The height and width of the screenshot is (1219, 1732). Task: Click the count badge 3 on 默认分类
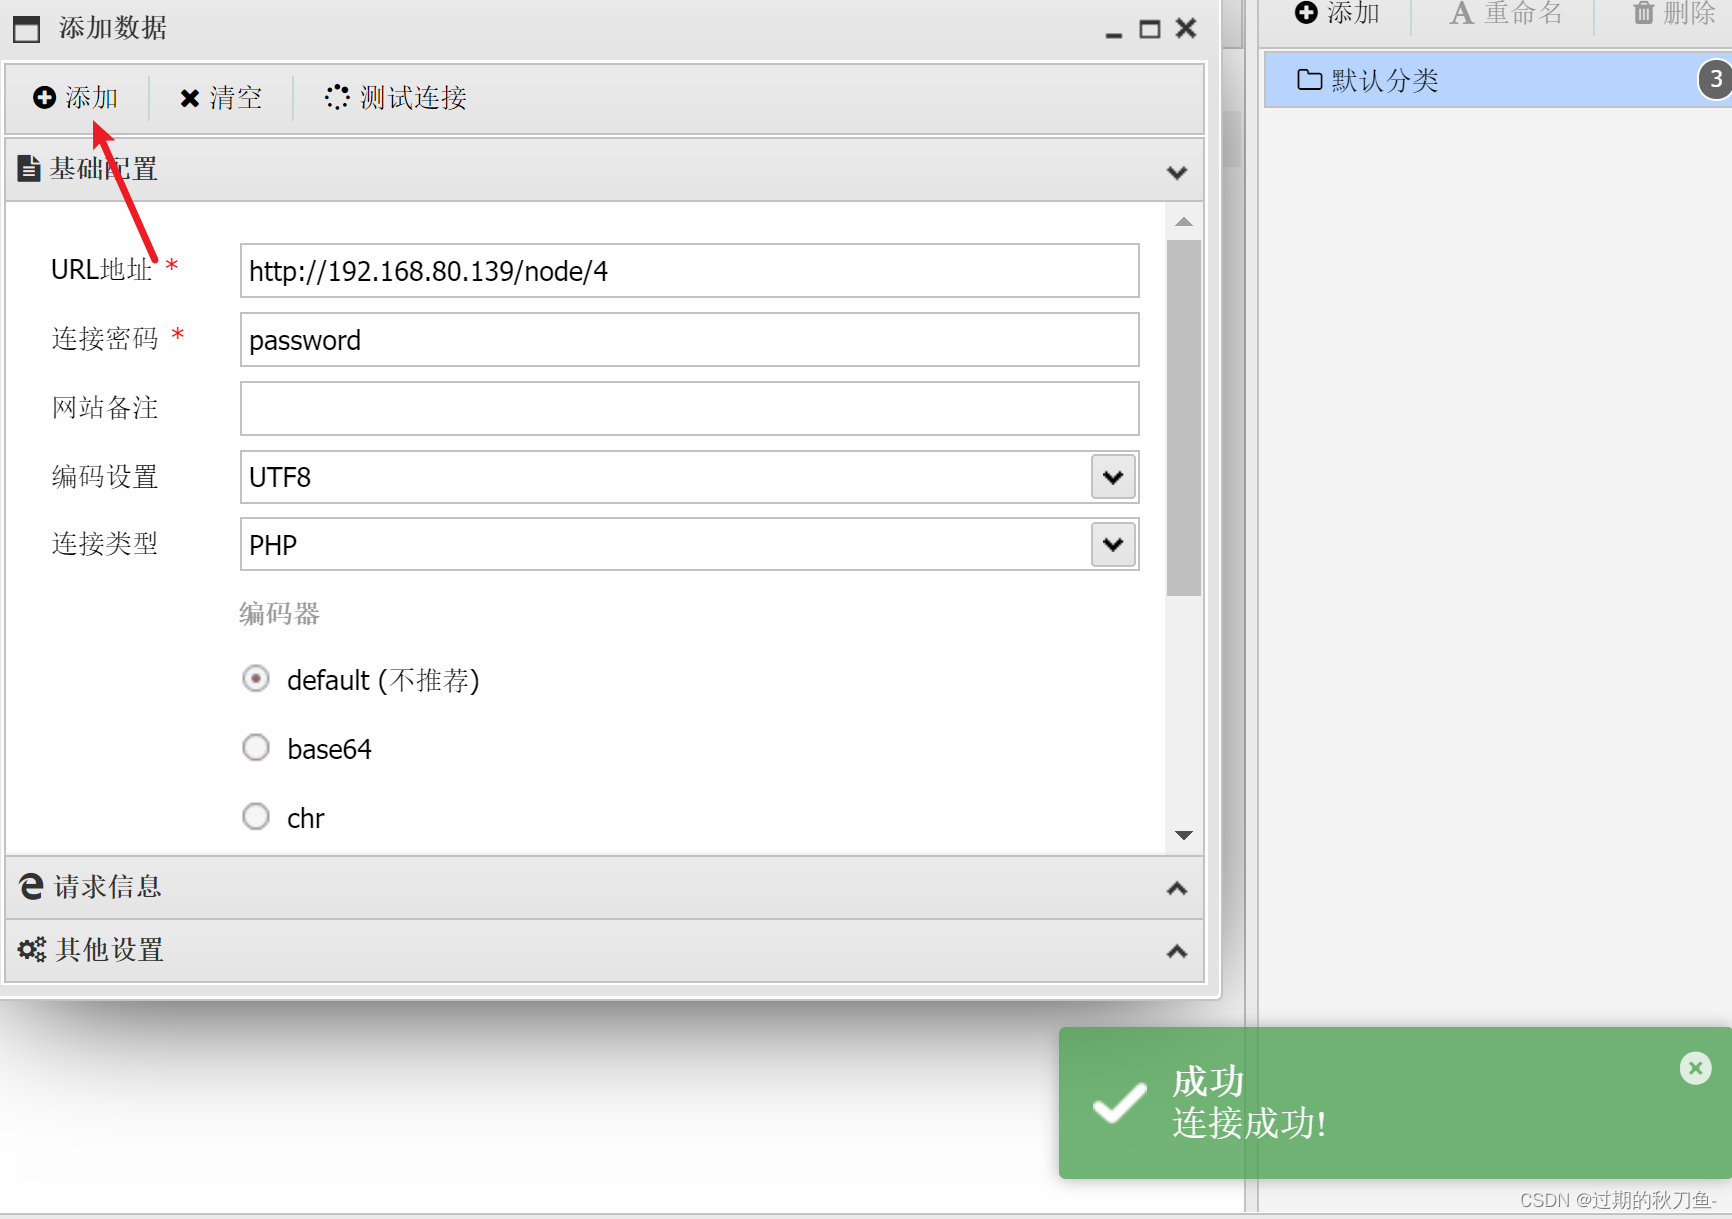(1715, 79)
